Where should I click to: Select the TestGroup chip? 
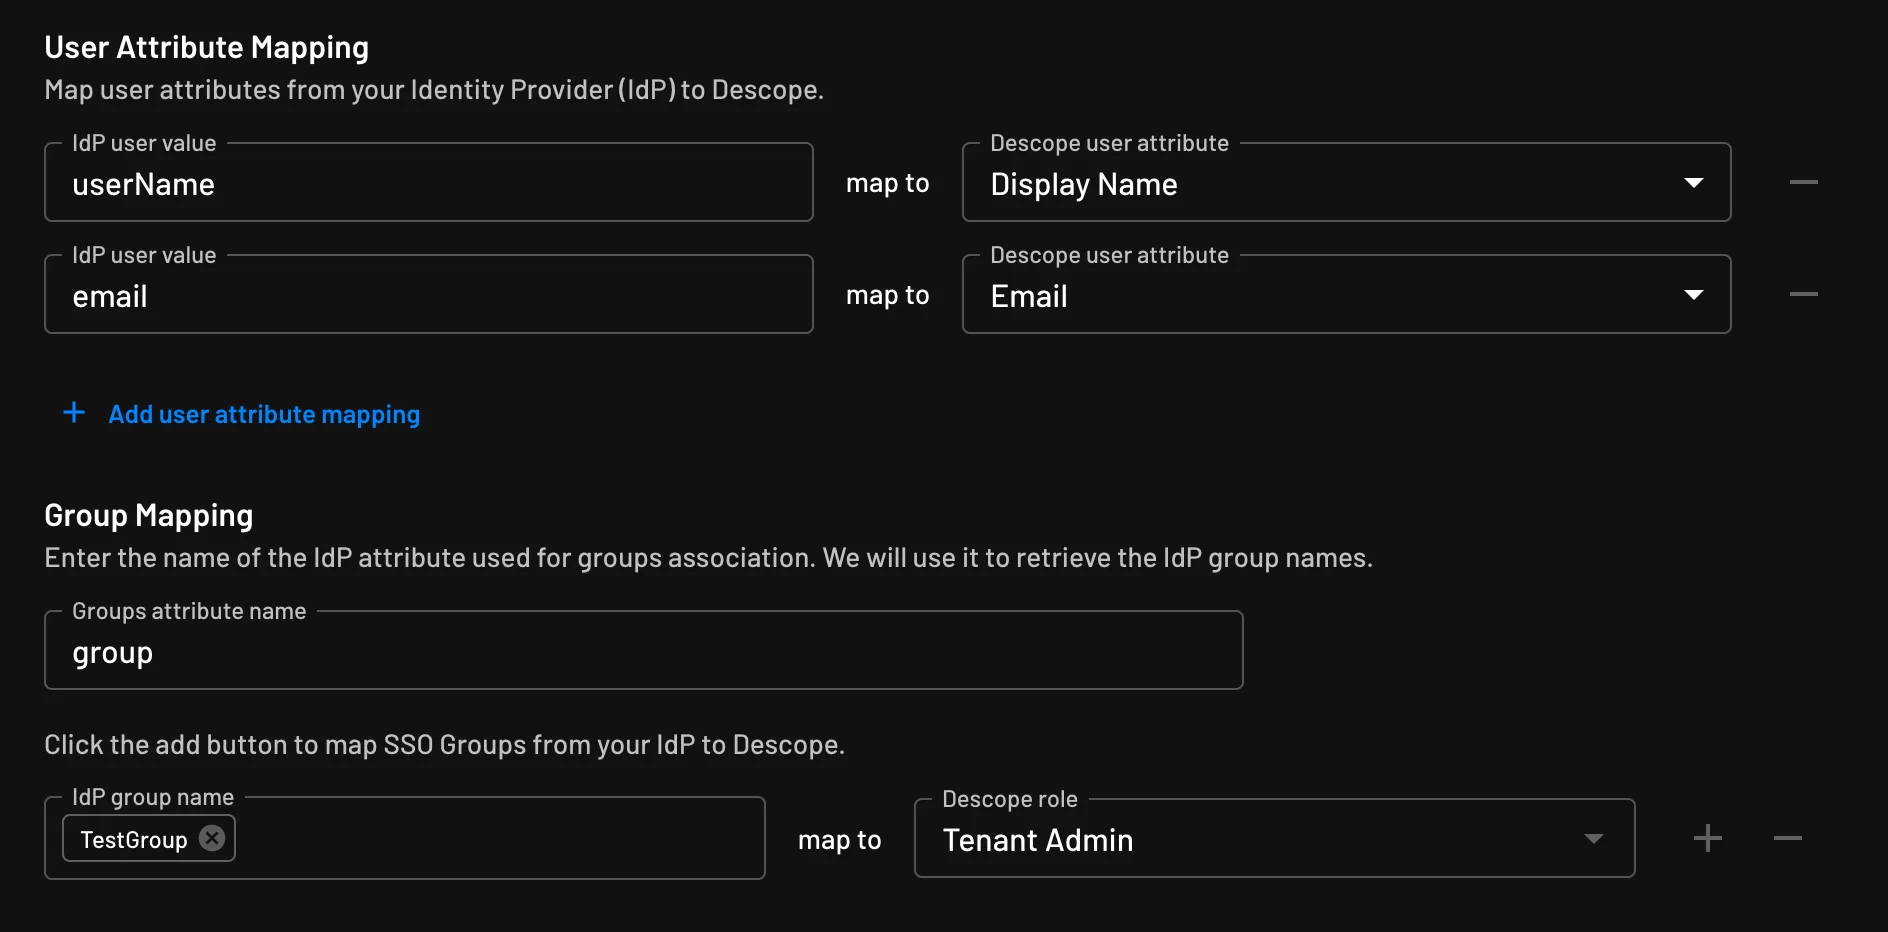coord(133,839)
